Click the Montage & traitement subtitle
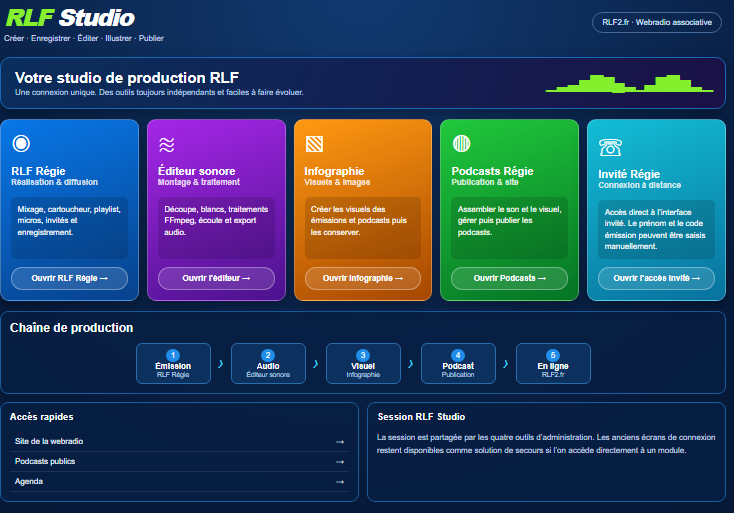 click(198, 182)
